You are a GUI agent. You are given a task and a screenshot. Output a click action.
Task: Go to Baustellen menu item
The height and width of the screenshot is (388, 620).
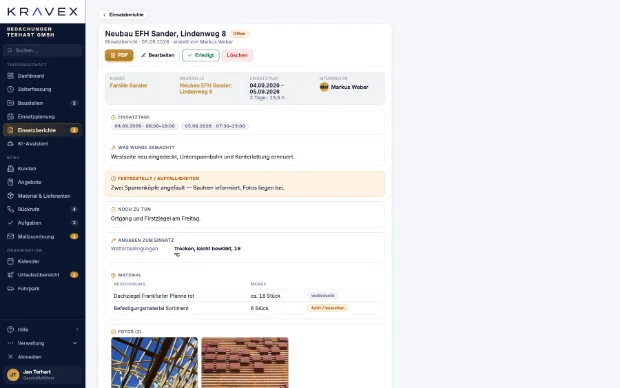(x=42, y=103)
